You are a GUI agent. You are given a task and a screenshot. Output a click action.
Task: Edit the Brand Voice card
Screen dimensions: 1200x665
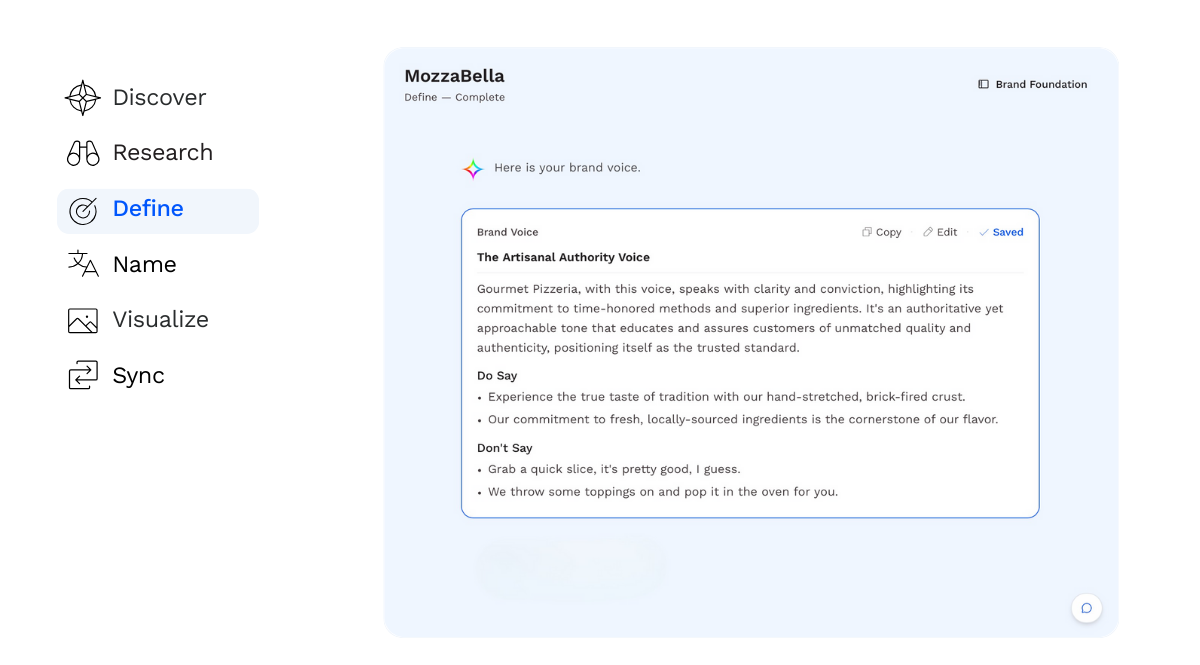coord(940,232)
